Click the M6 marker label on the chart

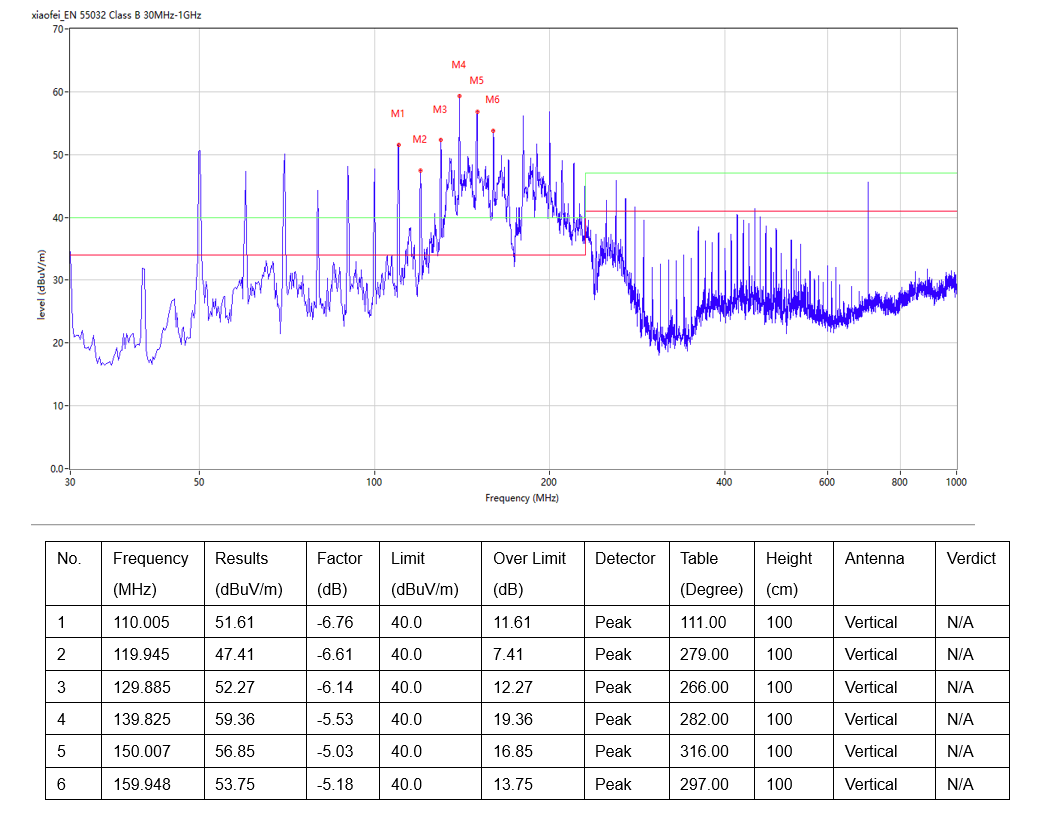pyautogui.click(x=492, y=100)
